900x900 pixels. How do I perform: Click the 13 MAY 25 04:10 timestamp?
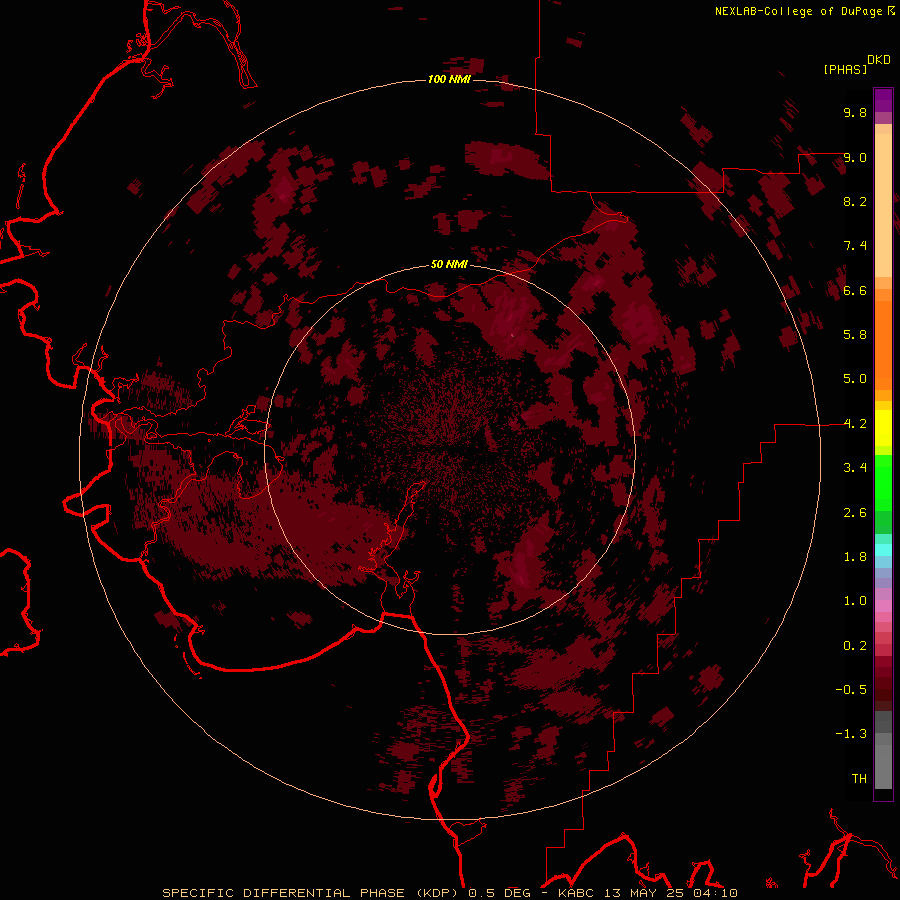tap(671, 893)
